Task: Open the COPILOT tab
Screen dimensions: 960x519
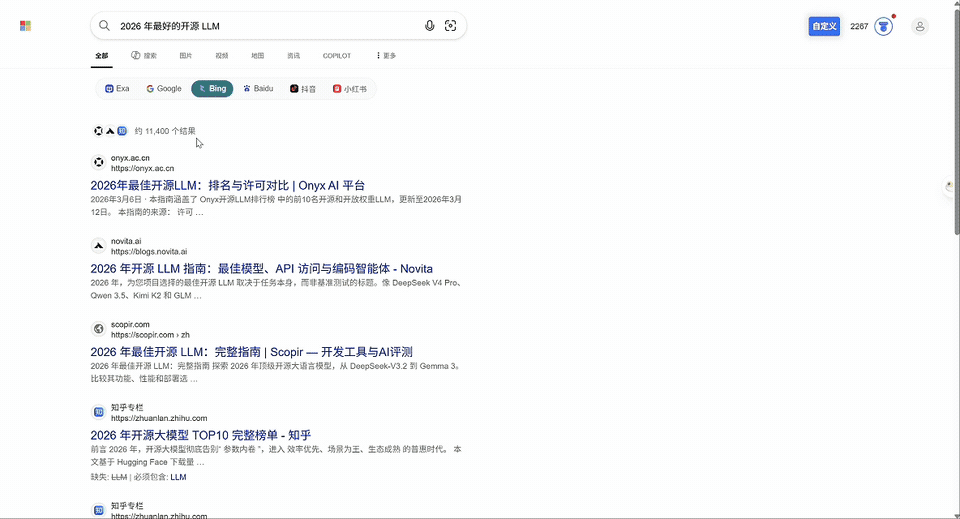Action: (337, 56)
